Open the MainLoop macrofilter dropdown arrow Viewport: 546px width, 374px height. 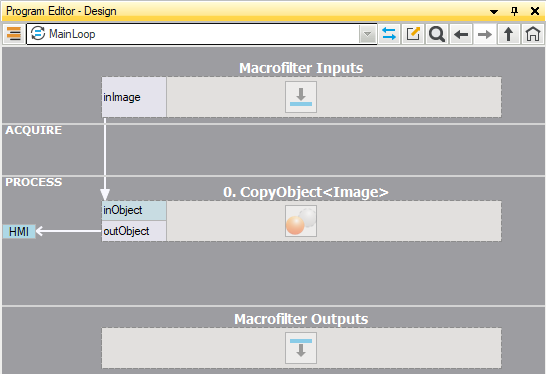(x=367, y=34)
